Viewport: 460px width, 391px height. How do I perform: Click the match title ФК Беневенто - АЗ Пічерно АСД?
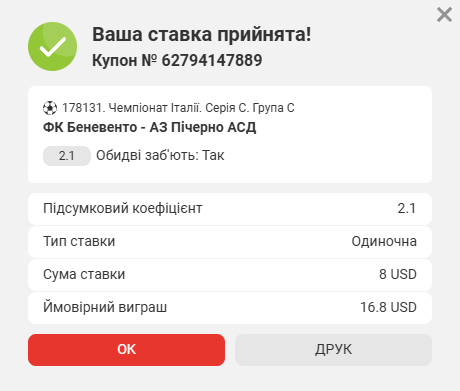(x=150, y=127)
